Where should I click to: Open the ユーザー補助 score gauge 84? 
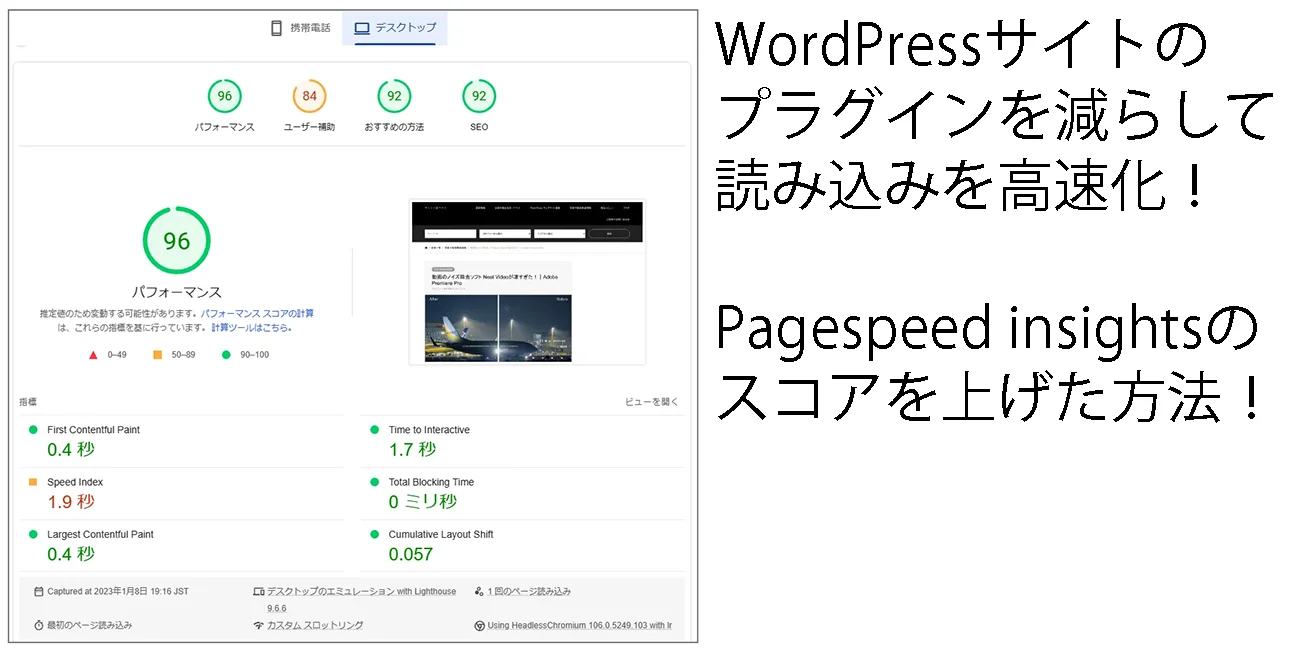pyautogui.click(x=309, y=97)
